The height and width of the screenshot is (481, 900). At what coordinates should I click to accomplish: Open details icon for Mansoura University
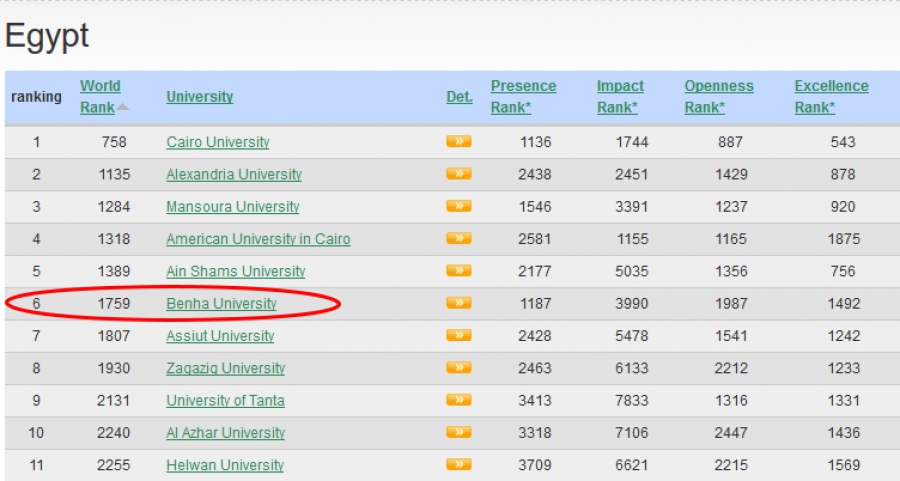pyautogui.click(x=459, y=205)
